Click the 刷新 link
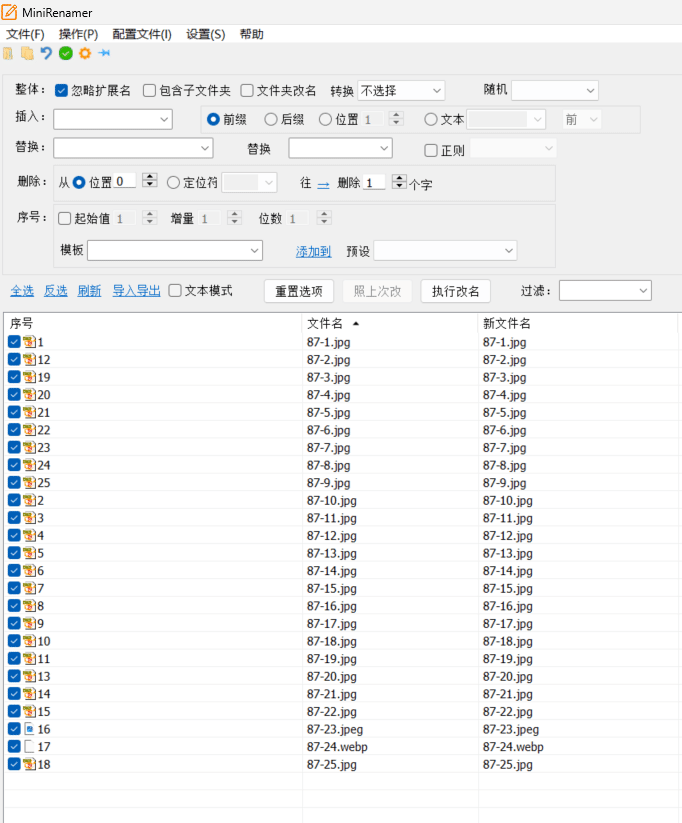 (x=89, y=291)
